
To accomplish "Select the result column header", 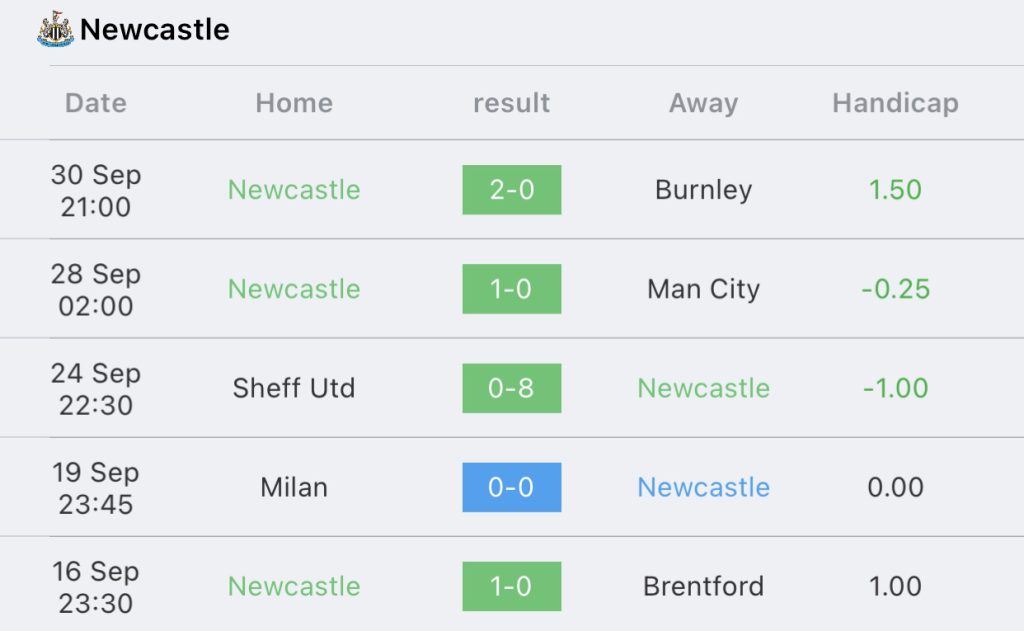I will coord(511,103).
